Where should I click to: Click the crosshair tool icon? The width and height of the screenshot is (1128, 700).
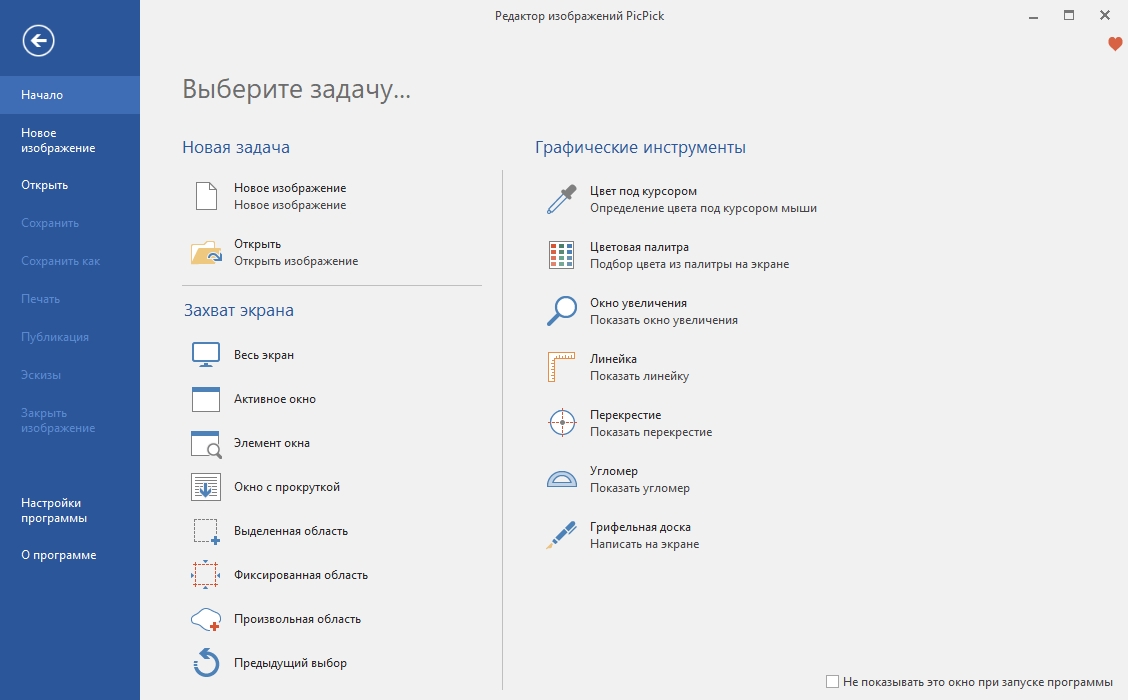(x=562, y=423)
